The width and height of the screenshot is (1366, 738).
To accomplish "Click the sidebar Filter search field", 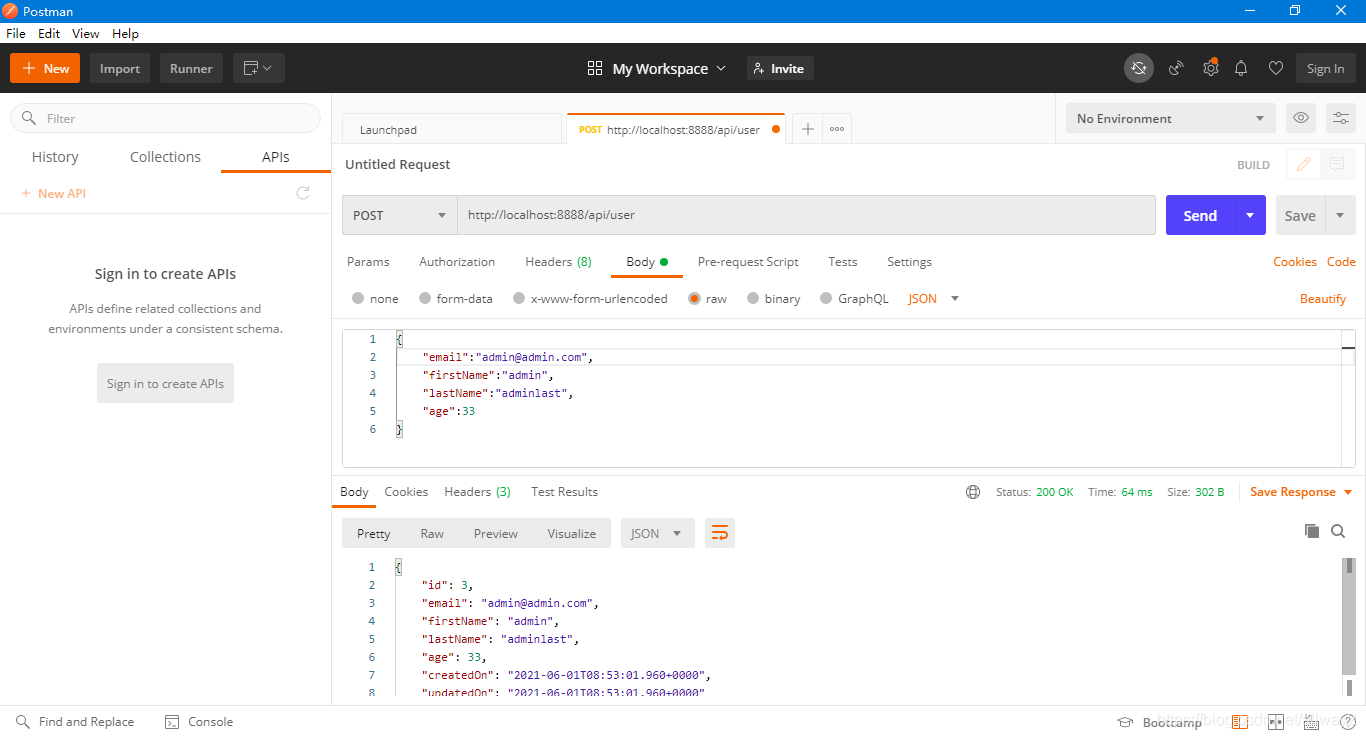I will [165, 118].
